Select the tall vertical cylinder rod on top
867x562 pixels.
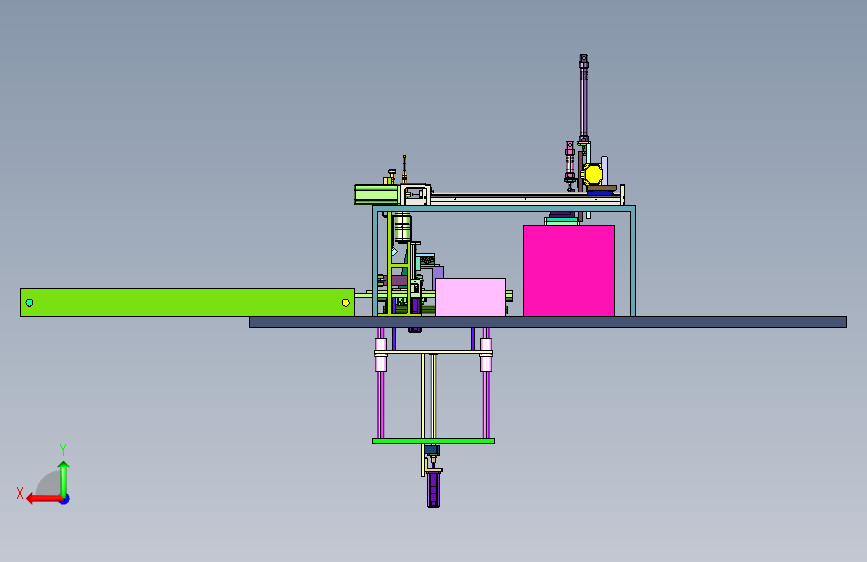583,98
